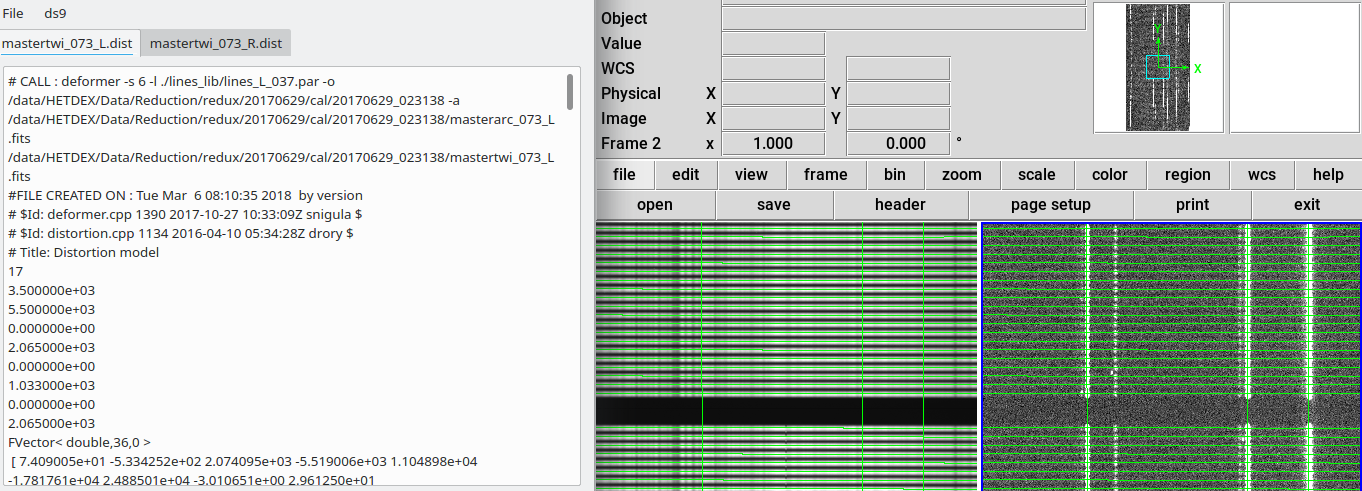Switch to mastertwi_073_R.dist tab
The width and height of the screenshot is (1362, 491).
[x=216, y=43]
